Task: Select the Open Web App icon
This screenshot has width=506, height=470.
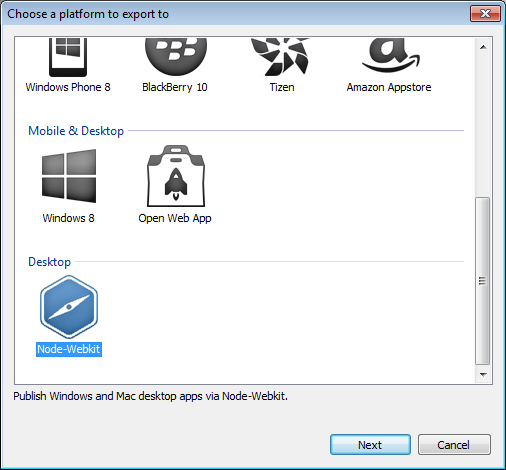Action: [x=176, y=176]
